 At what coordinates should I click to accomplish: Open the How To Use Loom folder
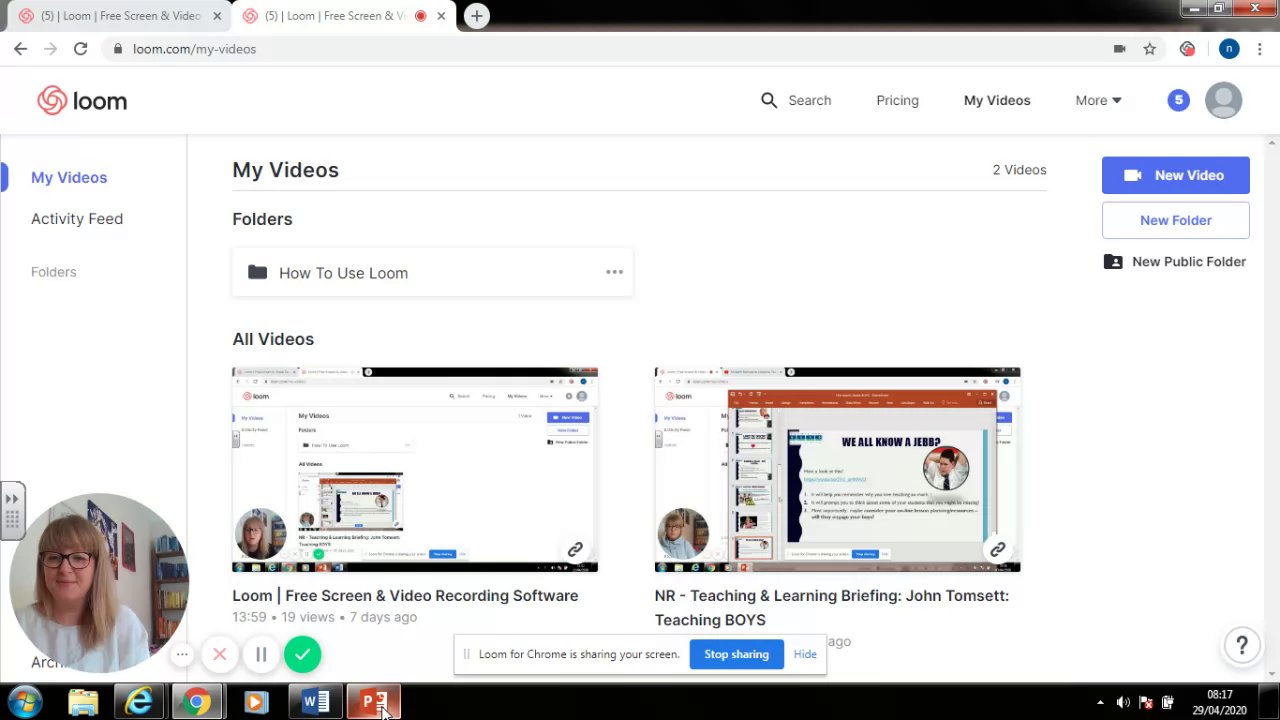tap(432, 272)
